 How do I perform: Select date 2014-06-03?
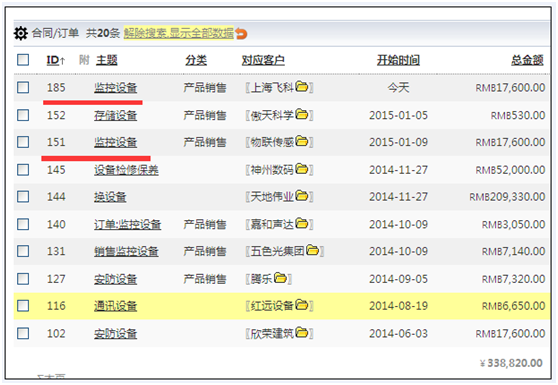coord(398,334)
